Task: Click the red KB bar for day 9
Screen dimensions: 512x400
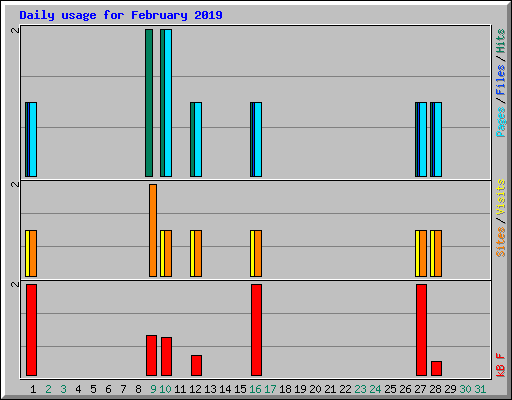Action: tap(151, 355)
